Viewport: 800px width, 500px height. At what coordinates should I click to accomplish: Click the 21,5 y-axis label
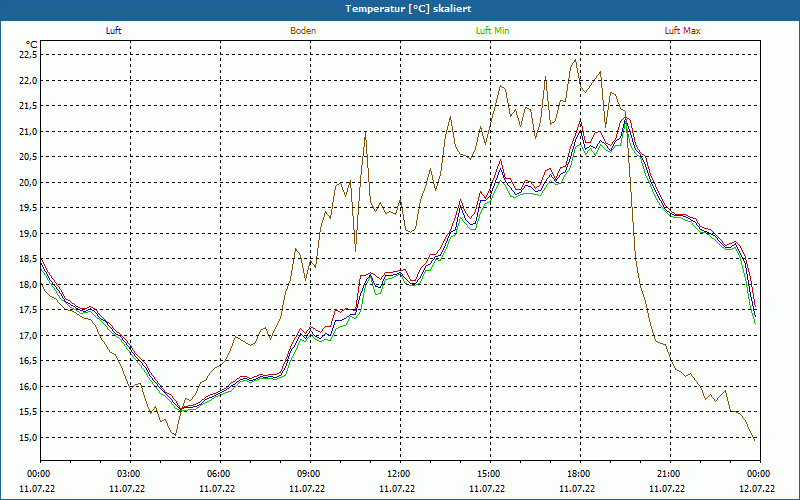pyautogui.click(x=29, y=106)
